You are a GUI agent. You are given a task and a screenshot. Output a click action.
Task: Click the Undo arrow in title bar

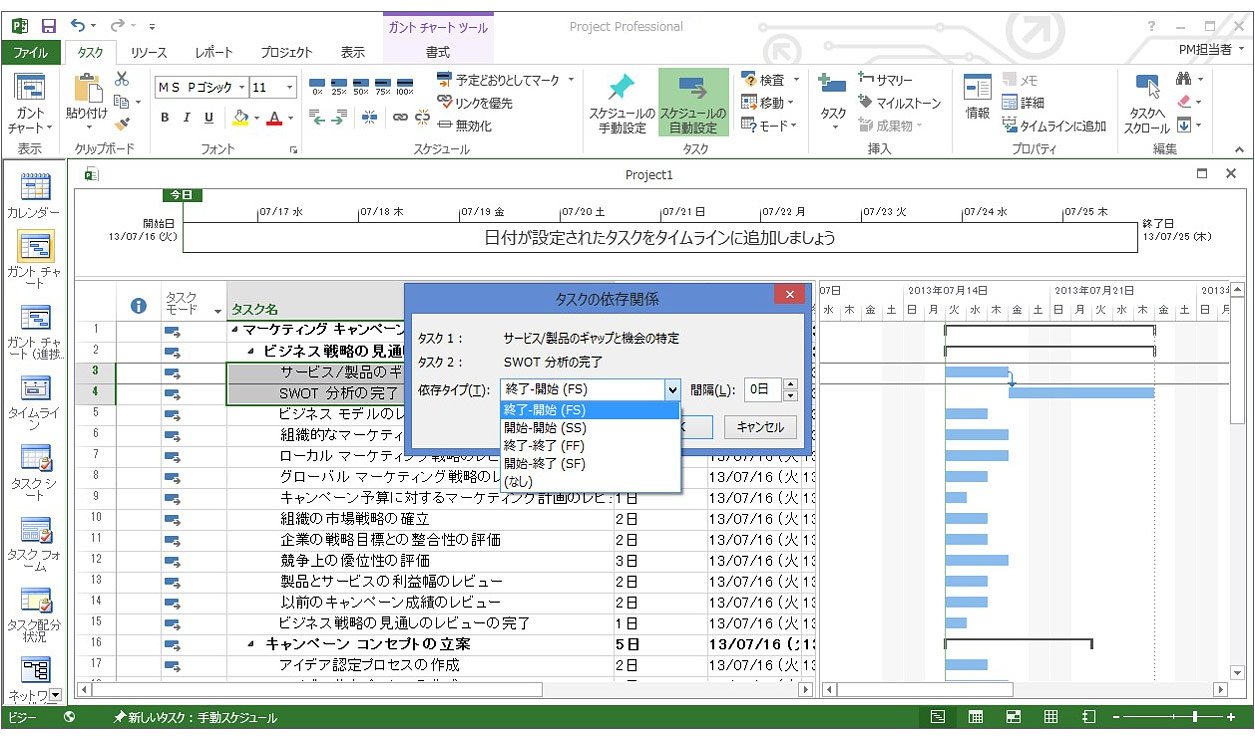click(x=78, y=26)
